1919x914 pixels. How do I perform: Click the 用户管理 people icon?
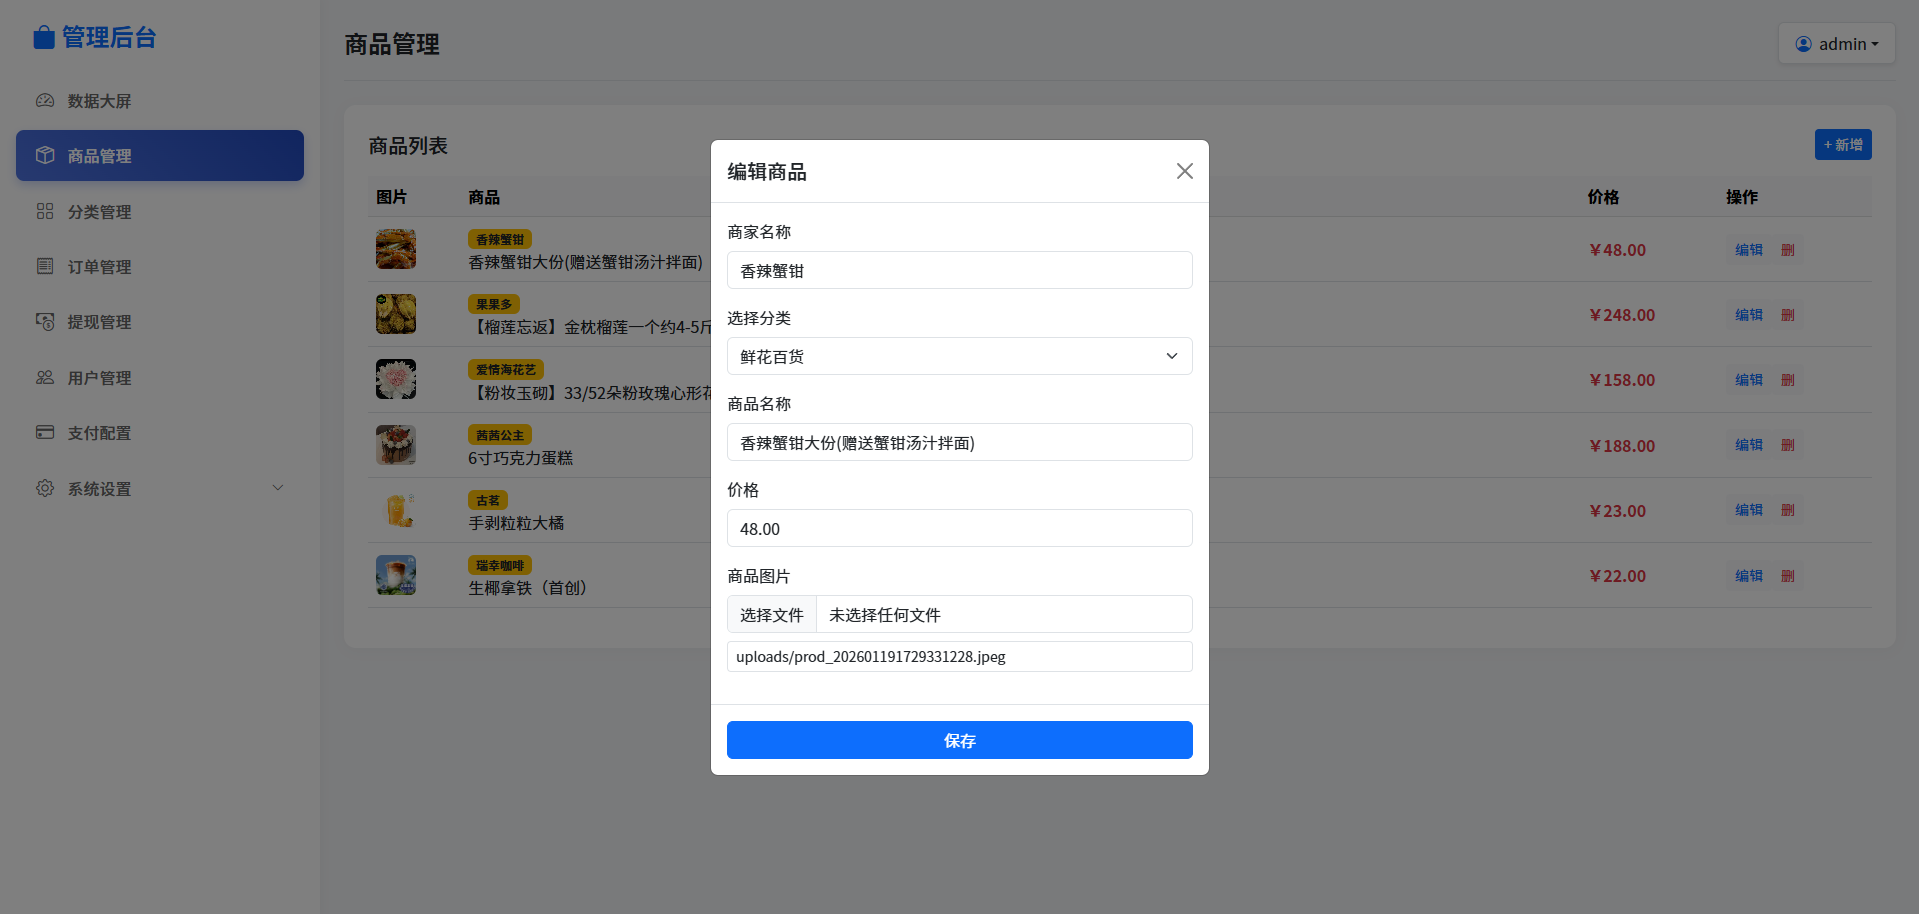[45, 377]
